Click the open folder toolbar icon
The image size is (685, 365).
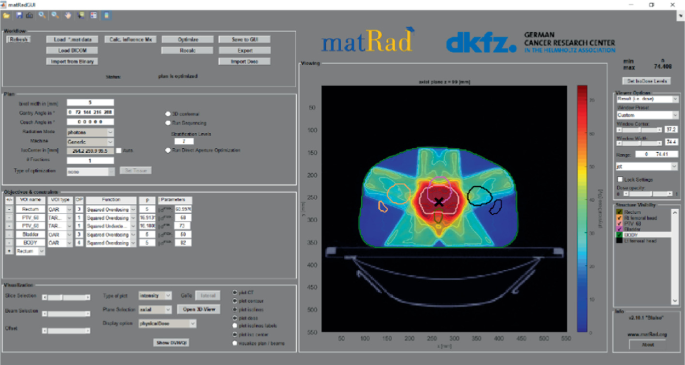pos(7,16)
